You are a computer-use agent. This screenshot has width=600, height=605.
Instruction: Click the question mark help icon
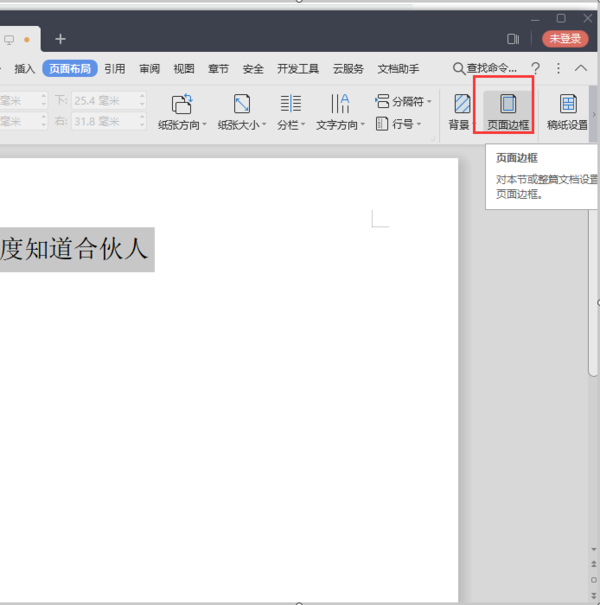pyautogui.click(x=535, y=69)
